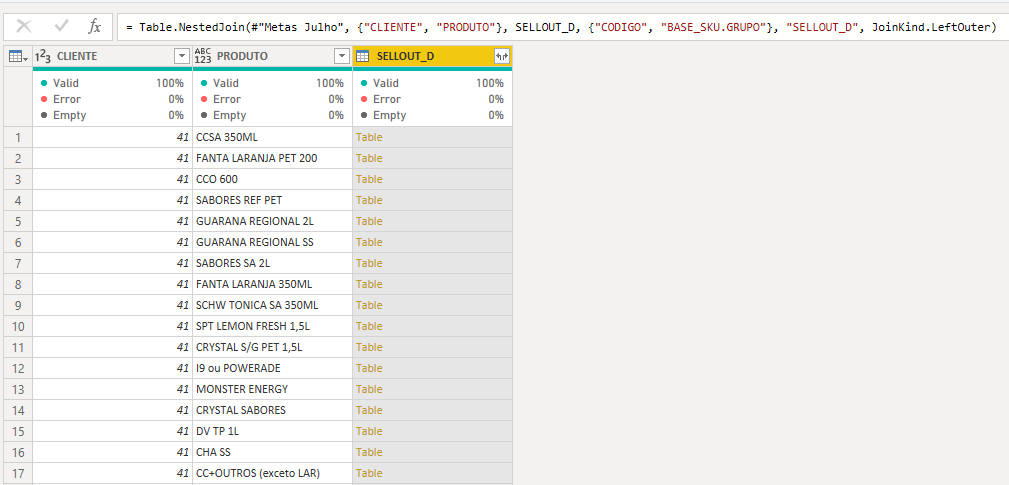Expand the SELLOUT_D column with expand icon

click(x=501, y=57)
